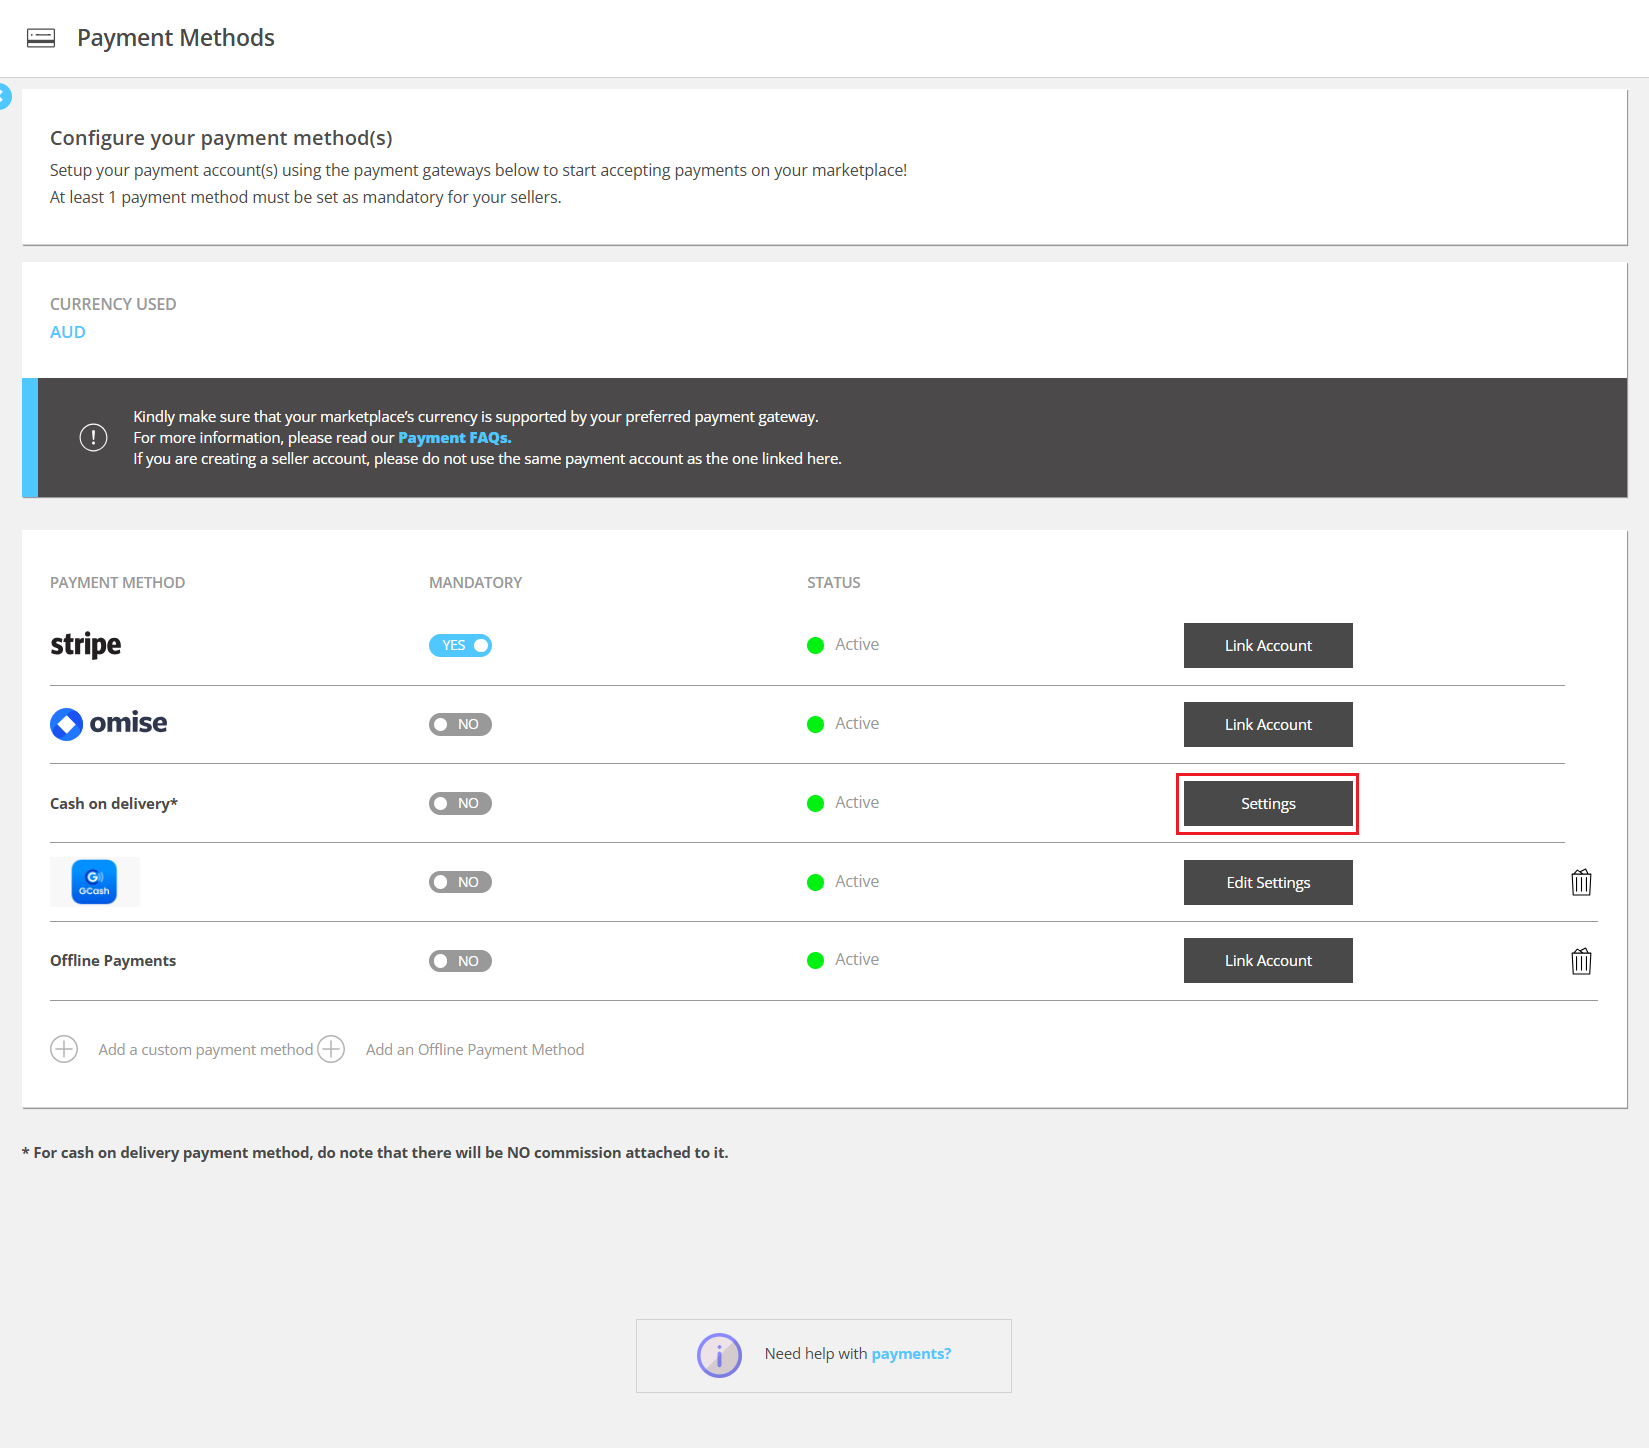Enable mandatory toggle for GCash

pos(460,882)
